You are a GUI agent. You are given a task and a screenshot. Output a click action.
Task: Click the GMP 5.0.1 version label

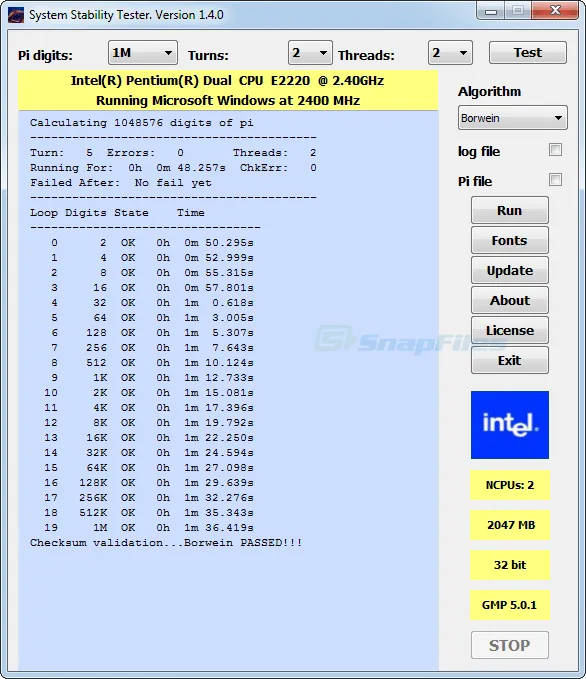tap(510, 605)
